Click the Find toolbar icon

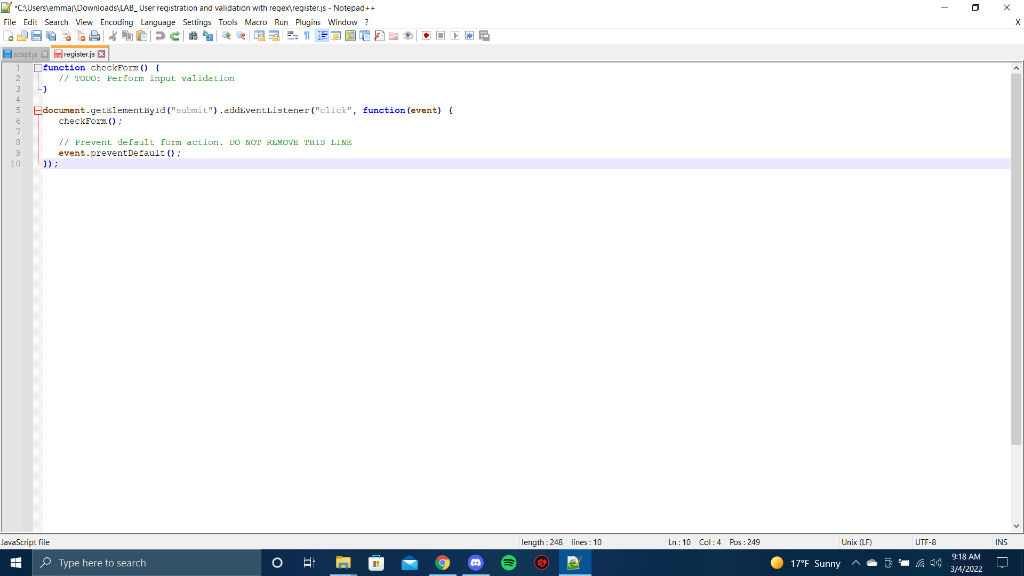195,36
